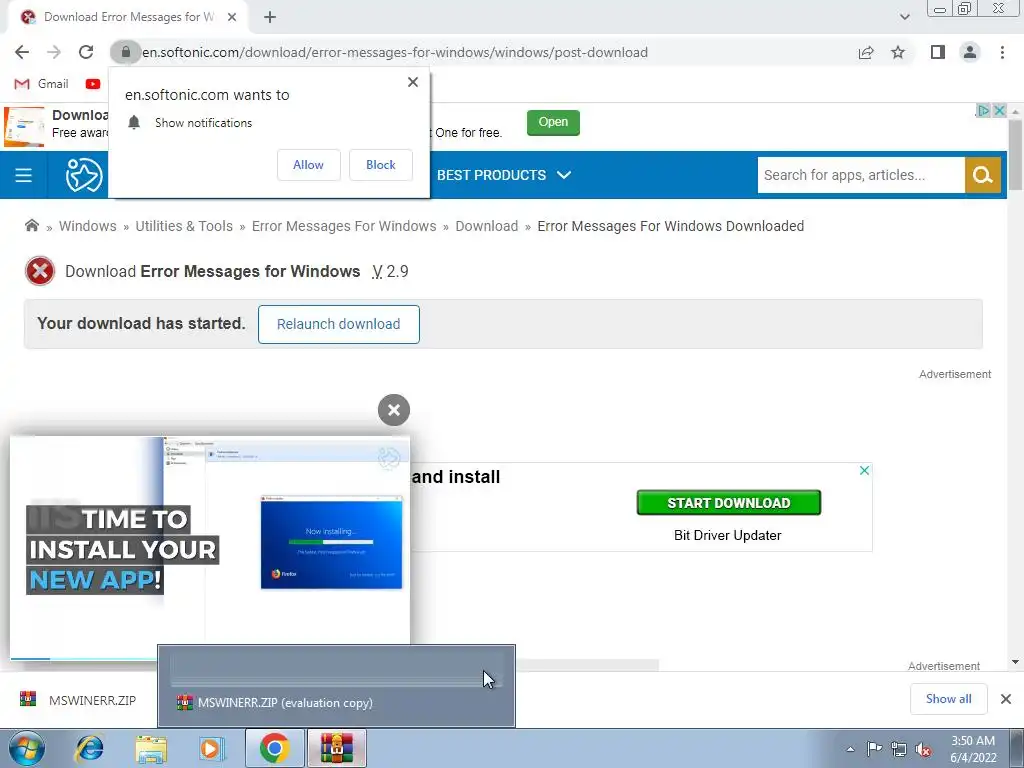Switch to Chrome taskbar icon

coord(274,748)
